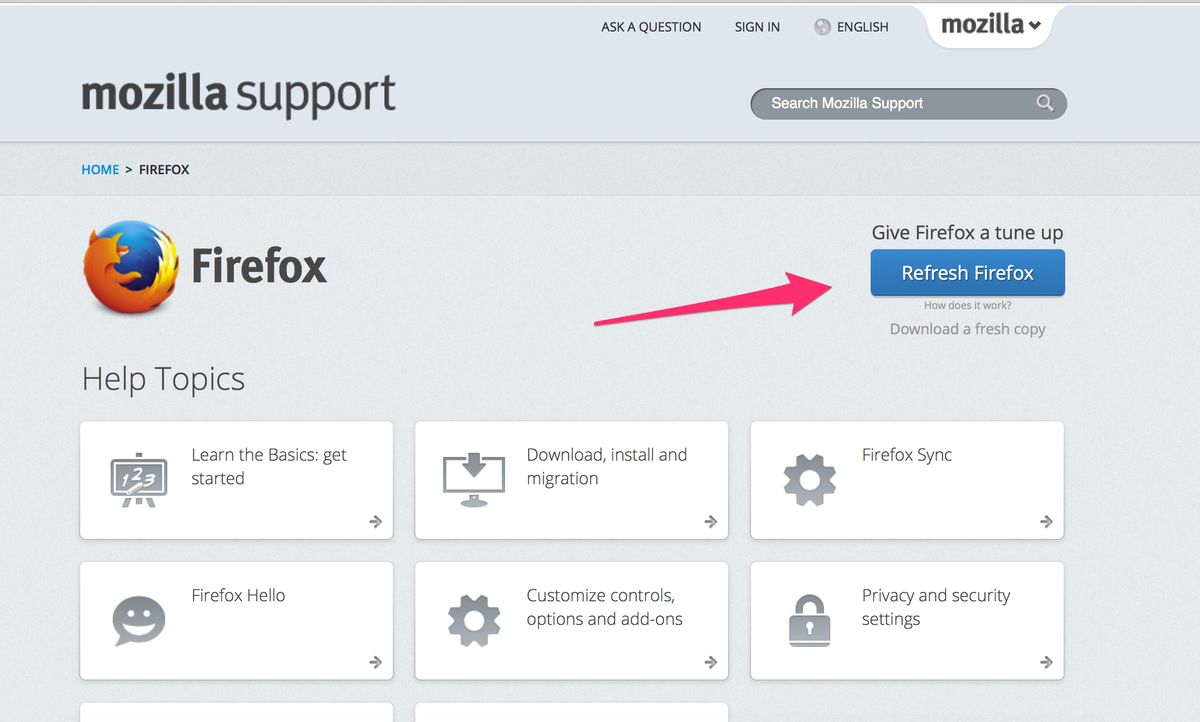The image size is (1200, 722).
Task: Open the English language selector
Action: click(x=861, y=27)
